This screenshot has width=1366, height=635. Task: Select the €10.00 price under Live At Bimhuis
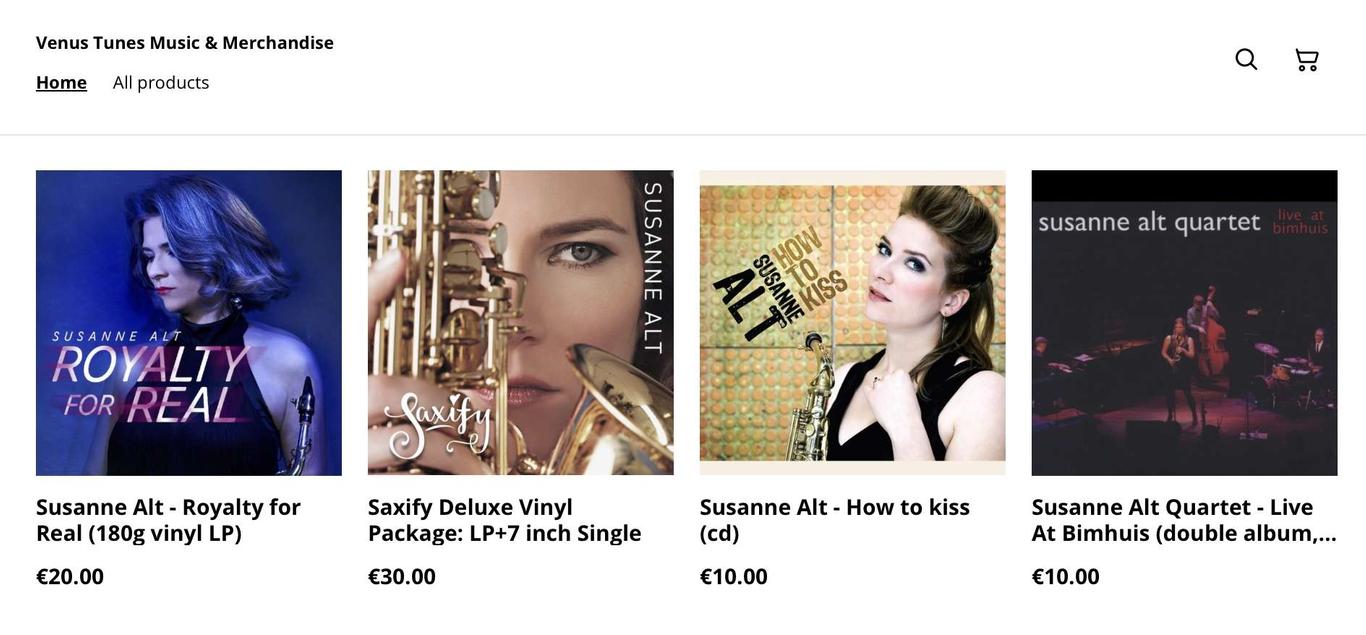1066,576
